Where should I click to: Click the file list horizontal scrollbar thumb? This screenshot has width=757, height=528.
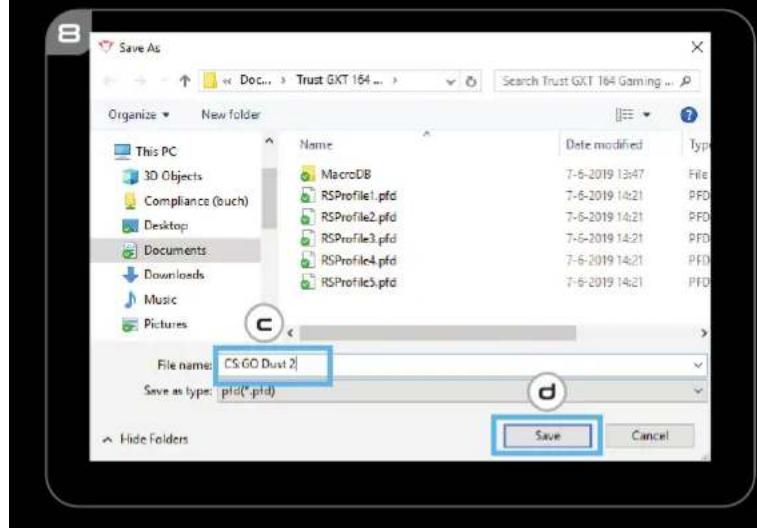pyautogui.click(x=437, y=333)
